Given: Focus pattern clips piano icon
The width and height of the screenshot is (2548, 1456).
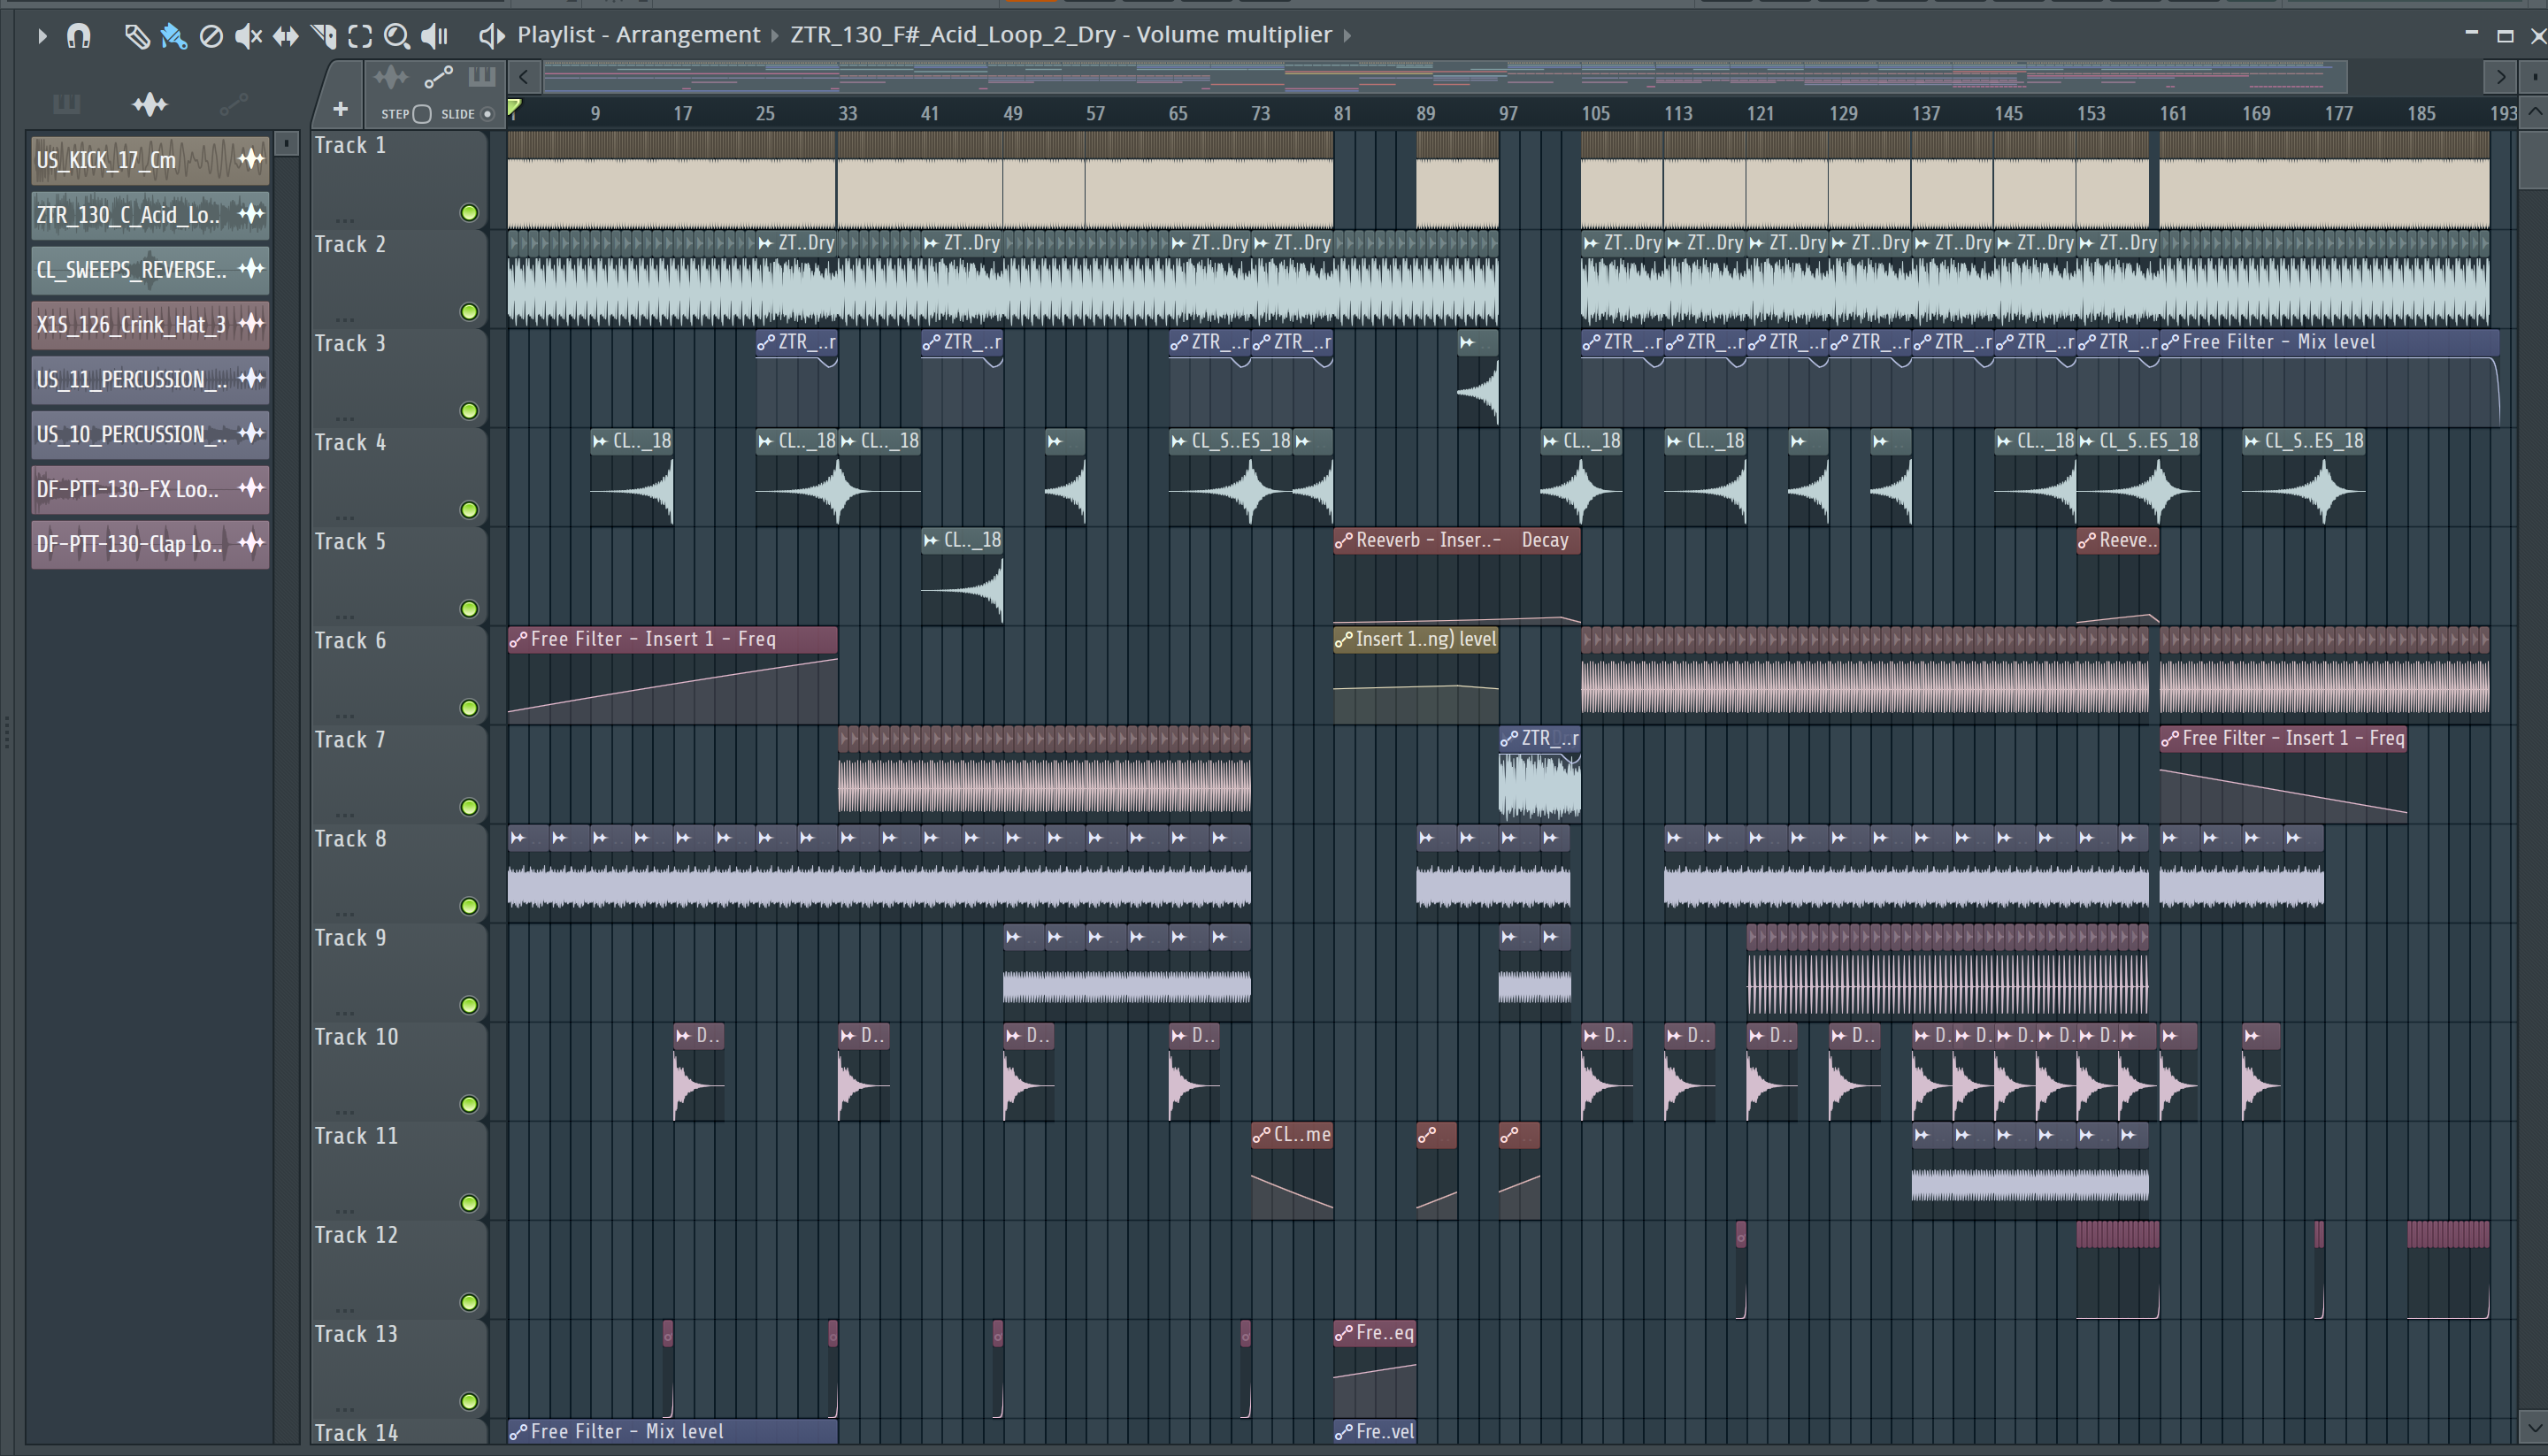Looking at the screenshot, I should [482, 77].
